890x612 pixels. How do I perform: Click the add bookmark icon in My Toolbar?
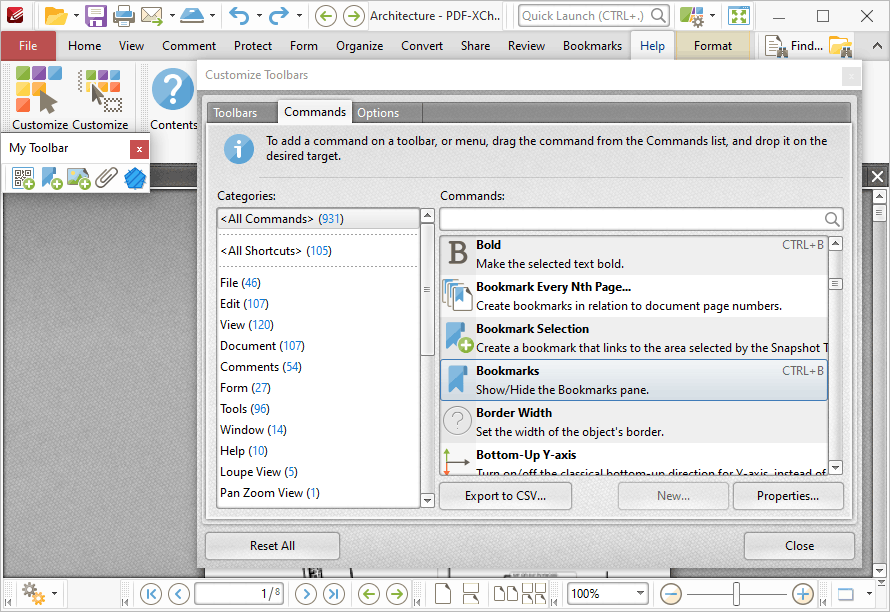click(52, 178)
